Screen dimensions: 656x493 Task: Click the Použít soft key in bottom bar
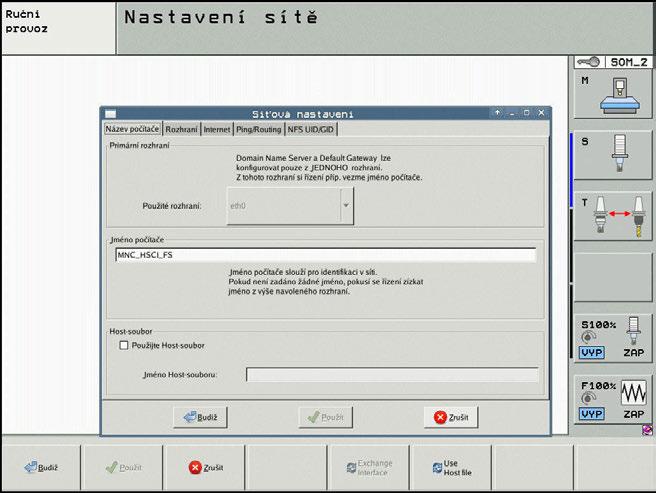(x=123, y=467)
